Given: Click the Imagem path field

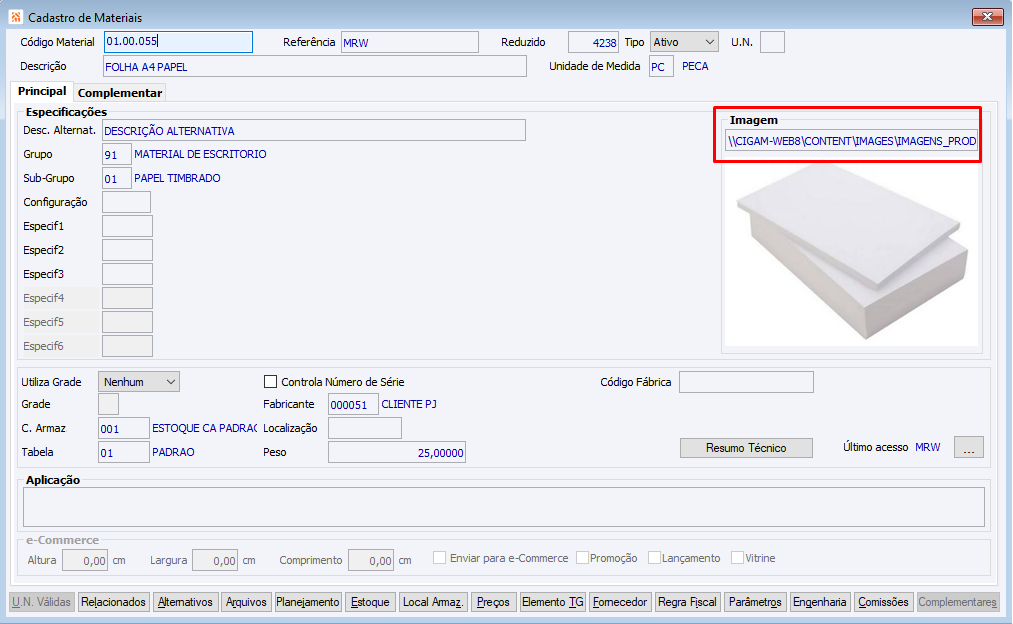Looking at the screenshot, I should pos(851,141).
